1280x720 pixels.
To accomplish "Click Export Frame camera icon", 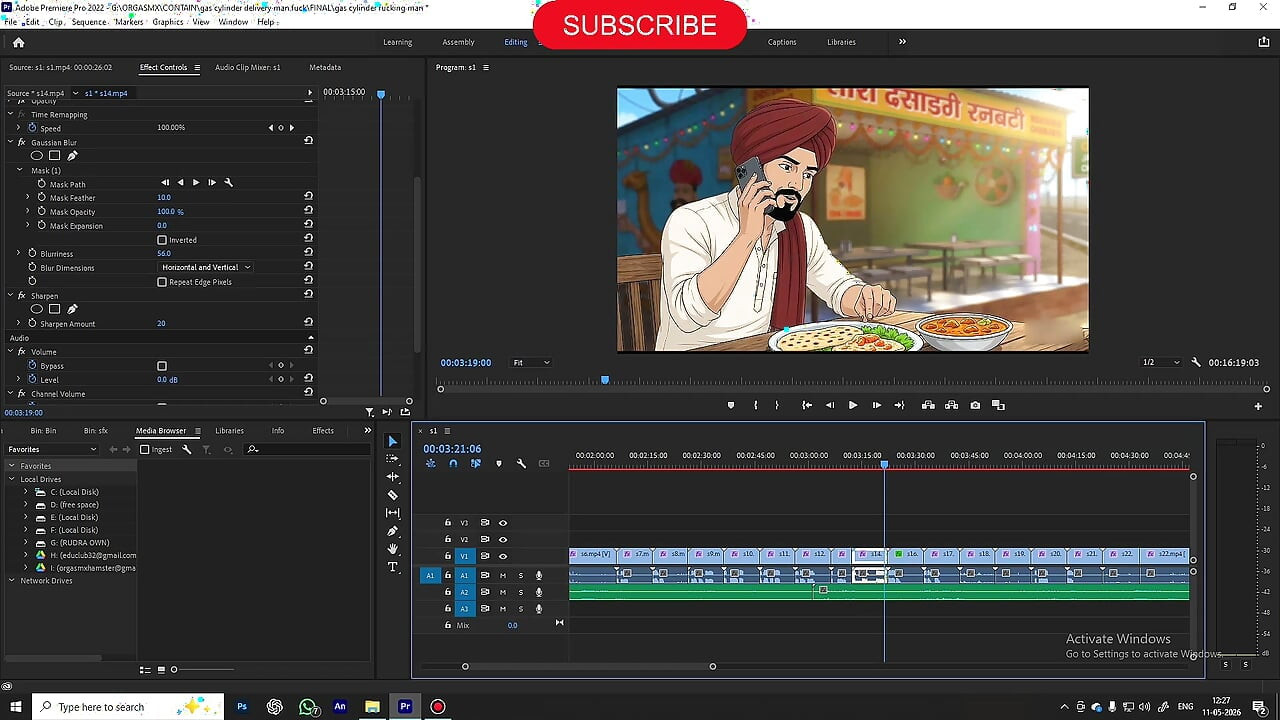I will tap(975, 405).
